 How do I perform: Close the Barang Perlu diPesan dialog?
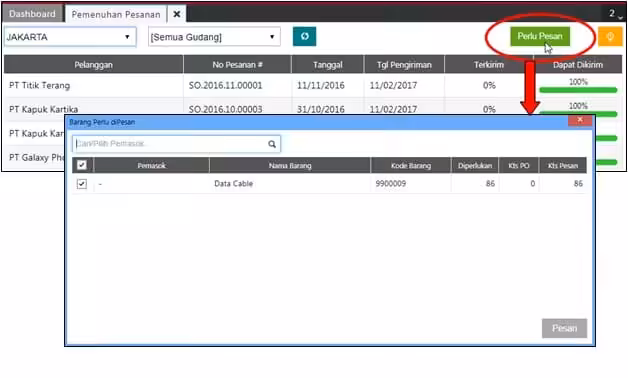(x=580, y=120)
